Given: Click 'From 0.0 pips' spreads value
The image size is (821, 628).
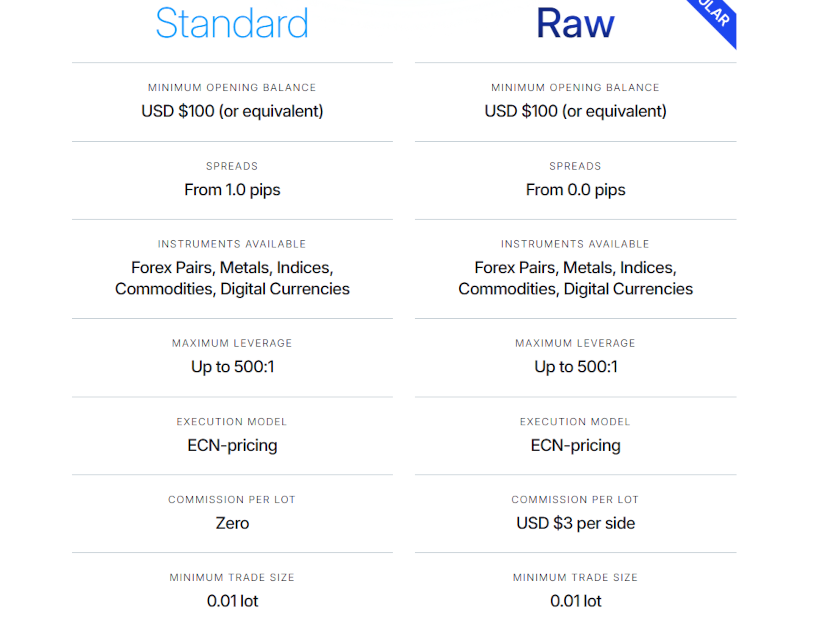Looking at the screenshot, I should tap(575, 190).
